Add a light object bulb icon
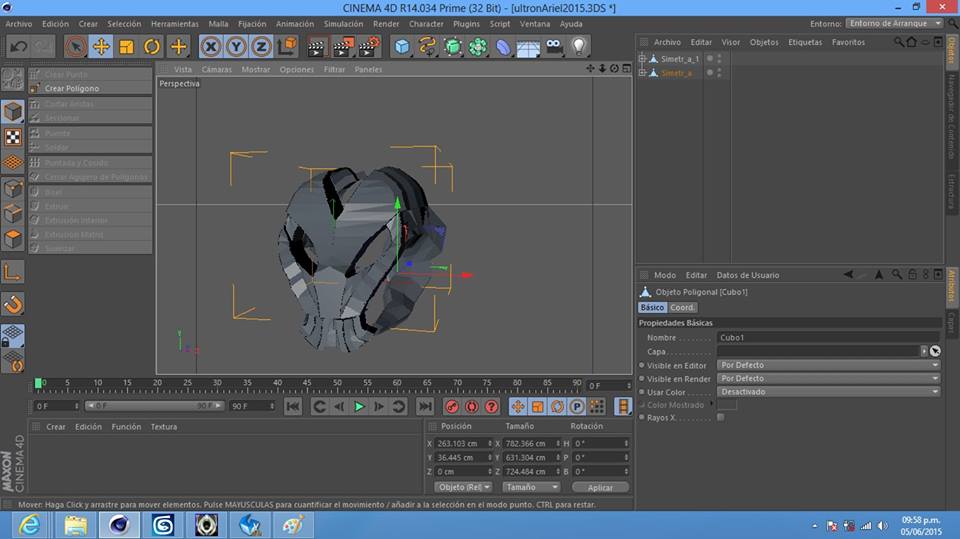This screenshot has height=539, width=960. click(x=579, y=47)
